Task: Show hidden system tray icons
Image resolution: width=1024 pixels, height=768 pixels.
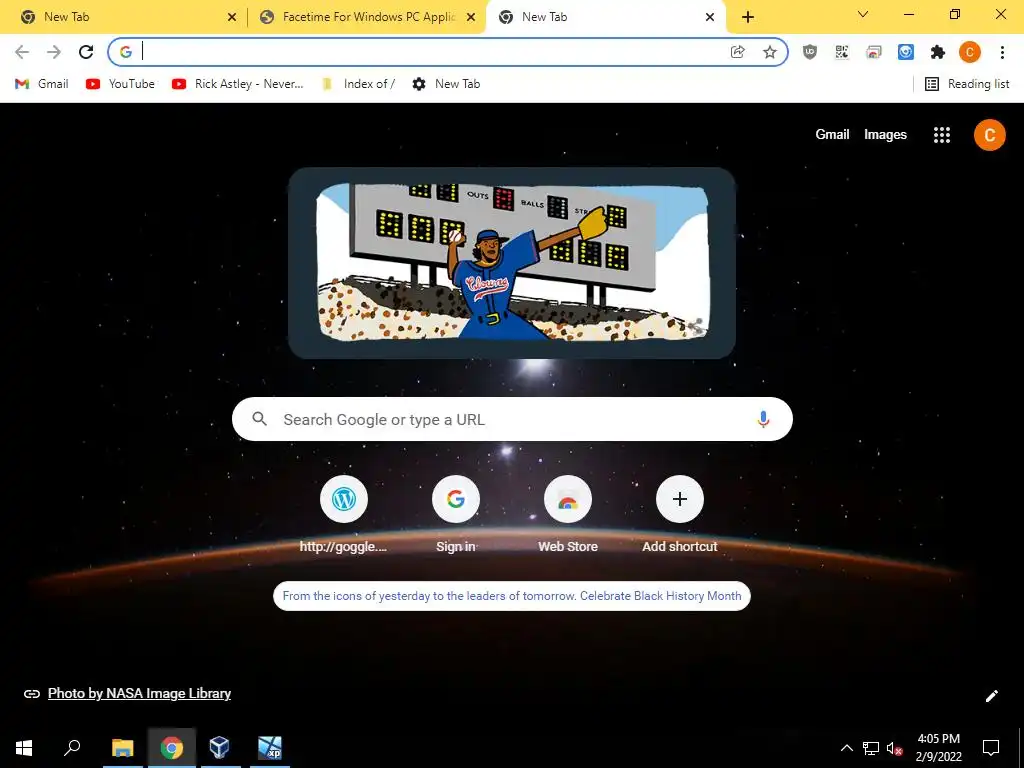Action: [846, 748]
